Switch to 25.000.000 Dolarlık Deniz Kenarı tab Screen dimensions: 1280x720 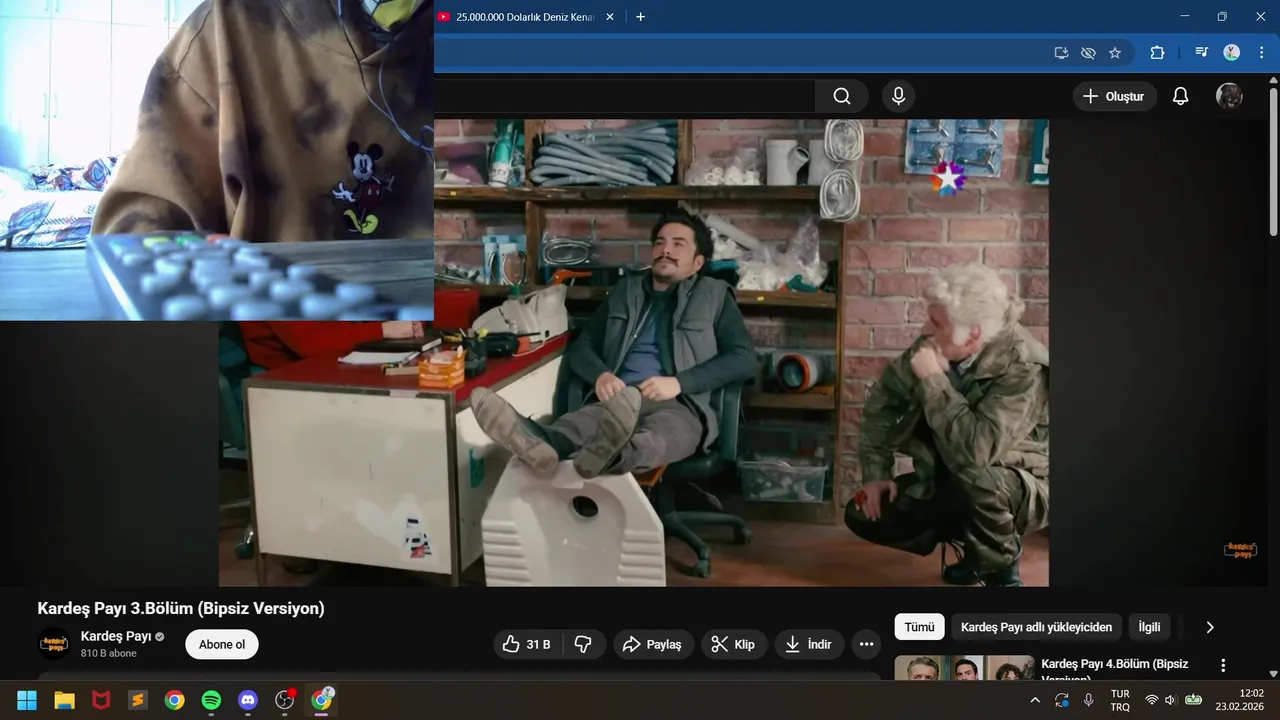[x=525, y=17]
